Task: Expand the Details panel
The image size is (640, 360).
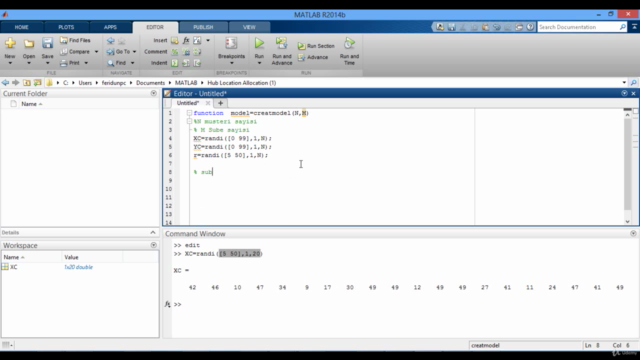Action: coord(153,233)
